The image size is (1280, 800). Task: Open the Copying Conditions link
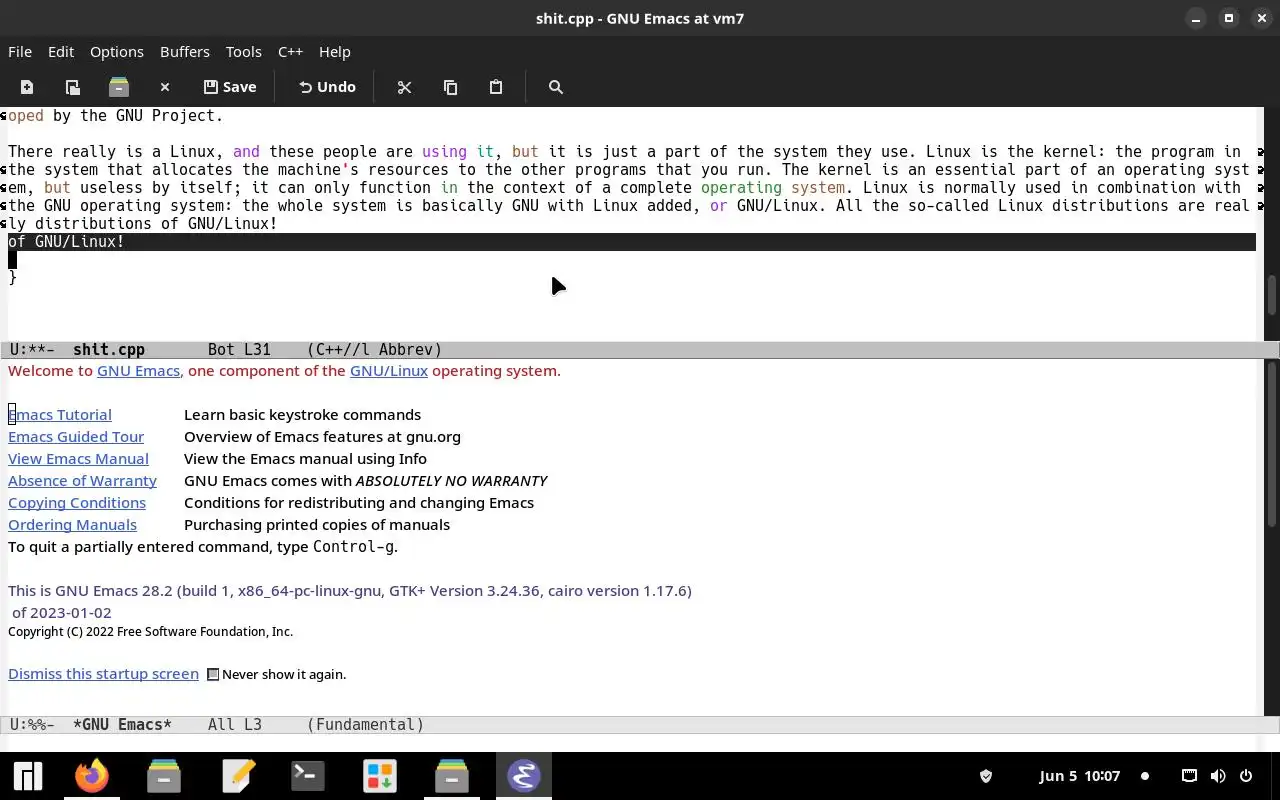[x=77, y=502]
